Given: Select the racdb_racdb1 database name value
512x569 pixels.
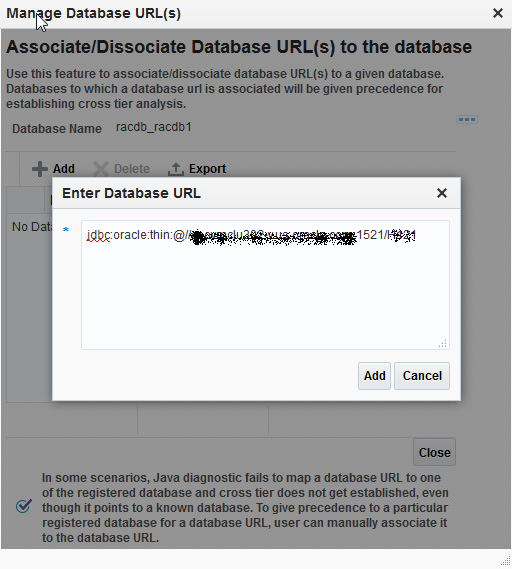Looking at the screenshot, I should click(x=153, y=127).
